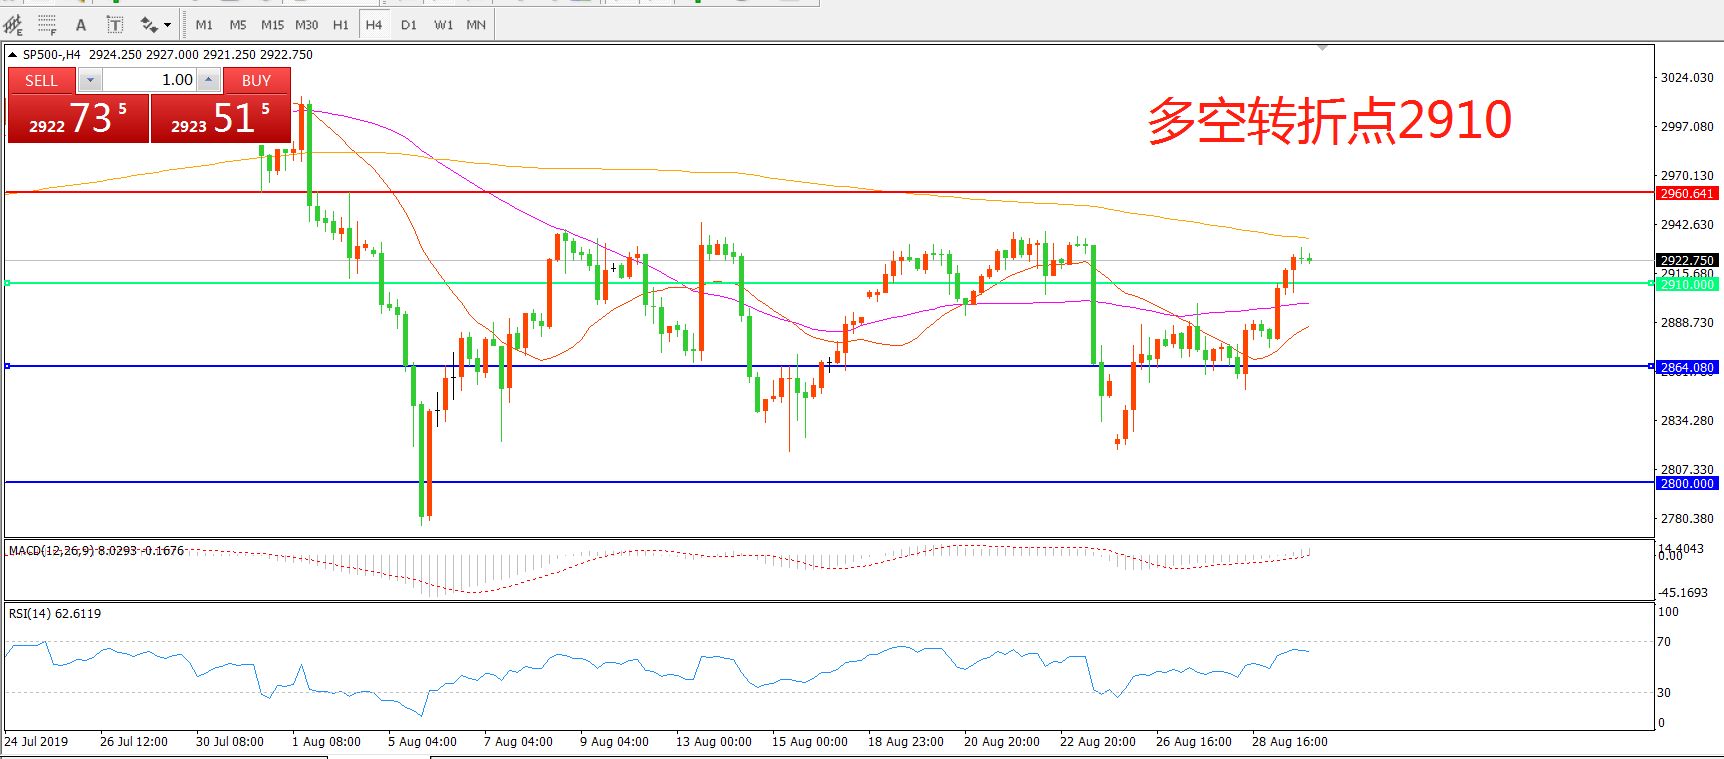1724x759 pixels.
Task: Click the red 2960.641 price level label
Action: coord(1687,194)
